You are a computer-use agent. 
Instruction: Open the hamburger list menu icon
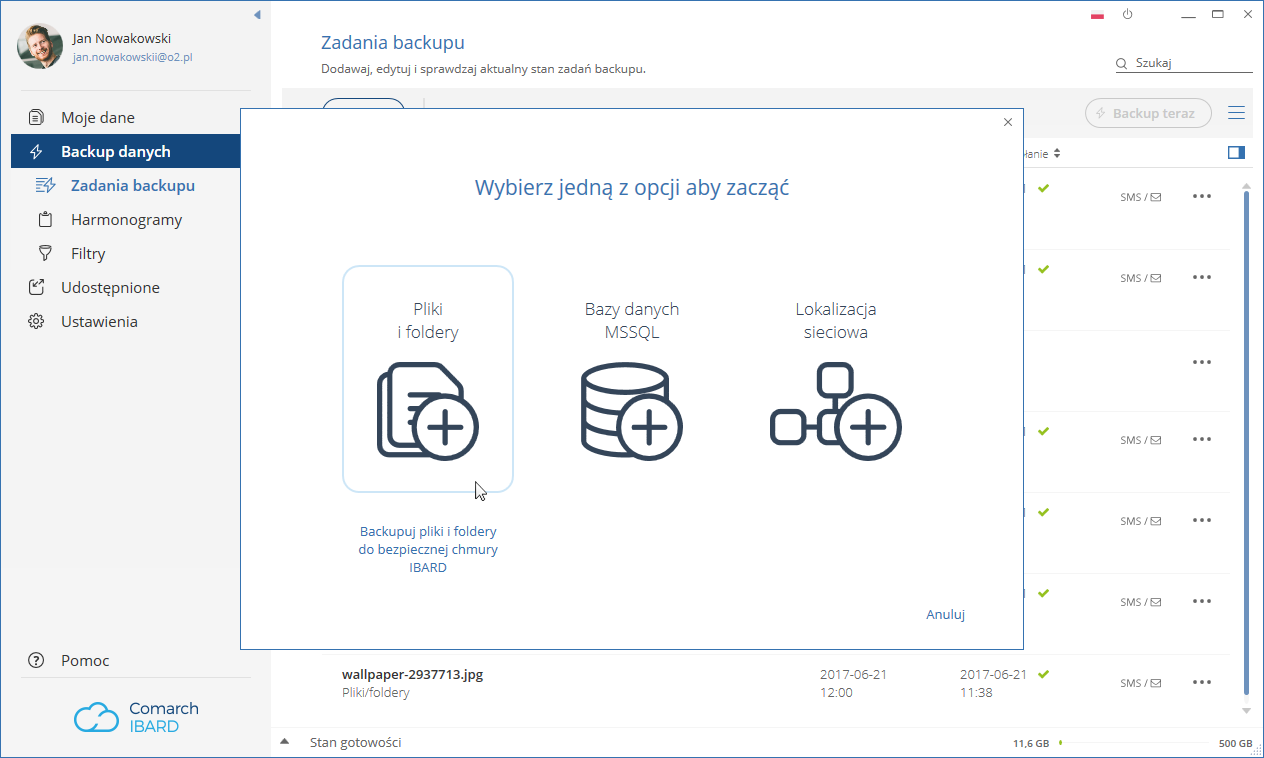[1236, 113]
